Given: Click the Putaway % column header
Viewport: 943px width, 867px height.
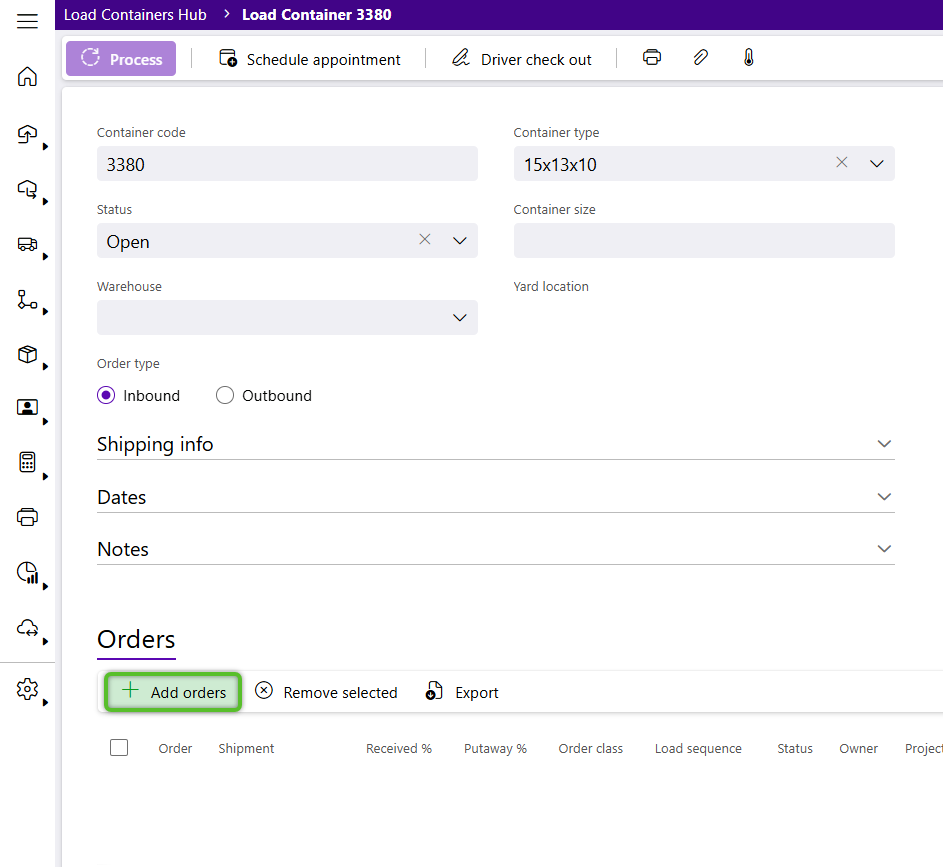Looking at the screenshot, I should [495, 749].
